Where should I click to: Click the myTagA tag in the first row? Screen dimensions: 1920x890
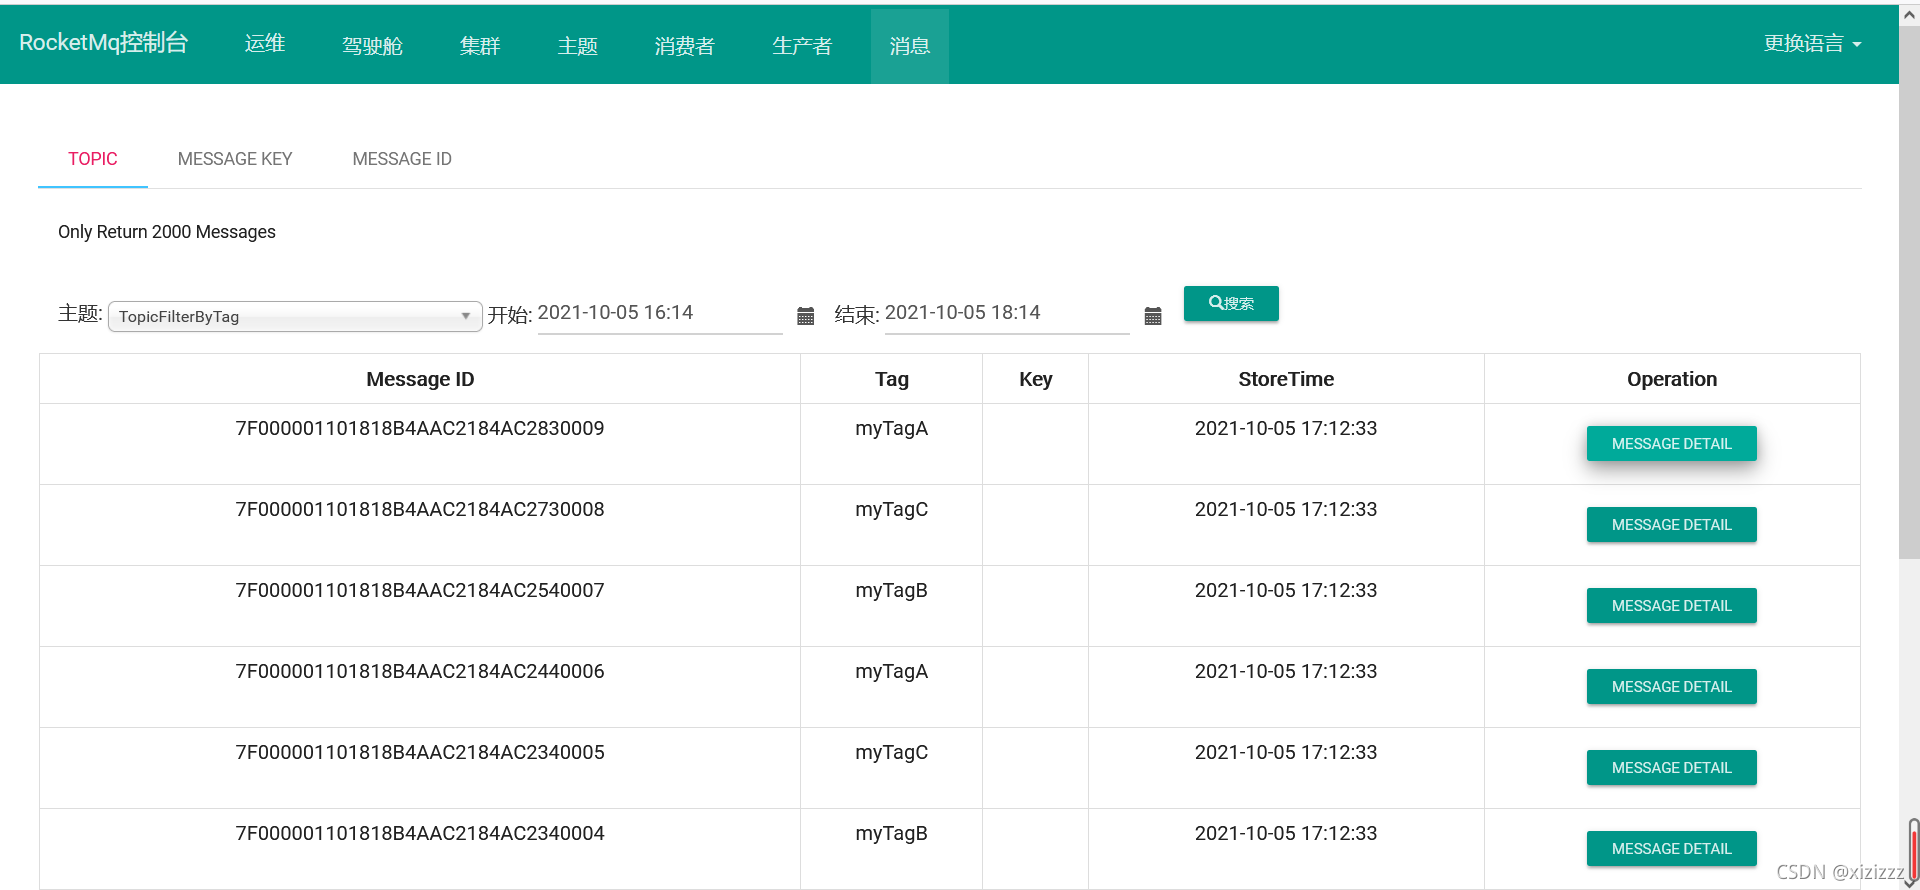891,429
